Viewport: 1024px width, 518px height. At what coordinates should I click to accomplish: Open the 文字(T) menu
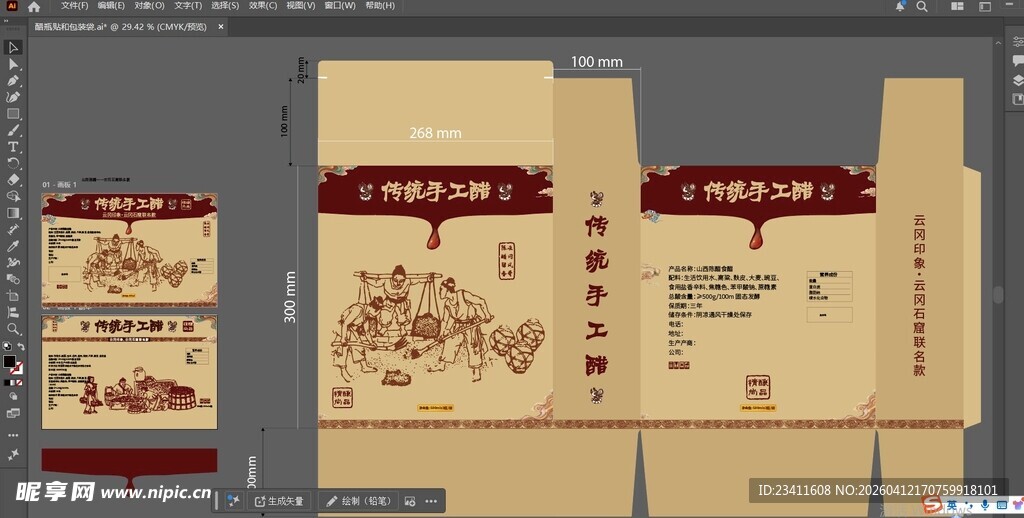(x=187, y=6)
